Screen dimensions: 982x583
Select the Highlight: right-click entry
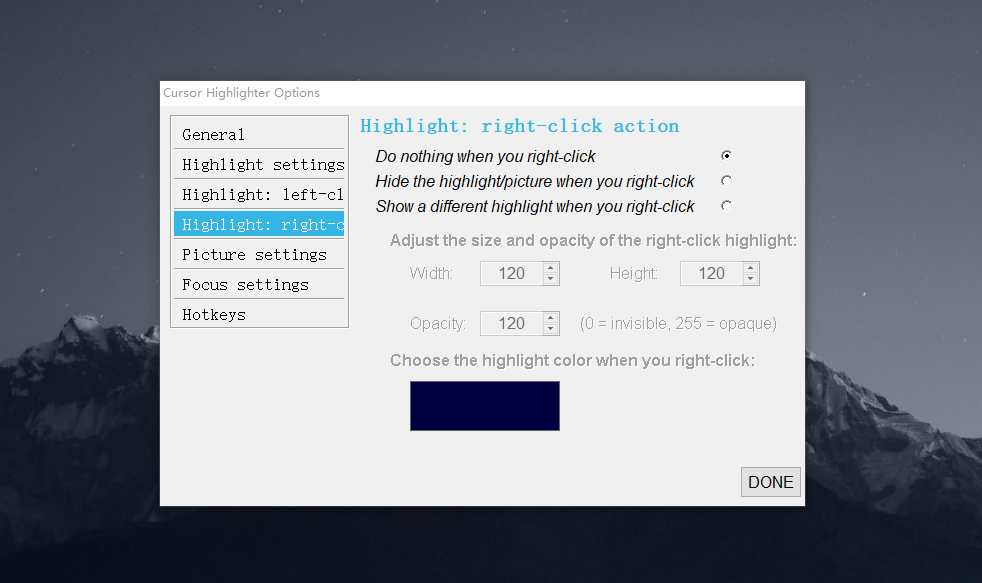click(259, 224)
